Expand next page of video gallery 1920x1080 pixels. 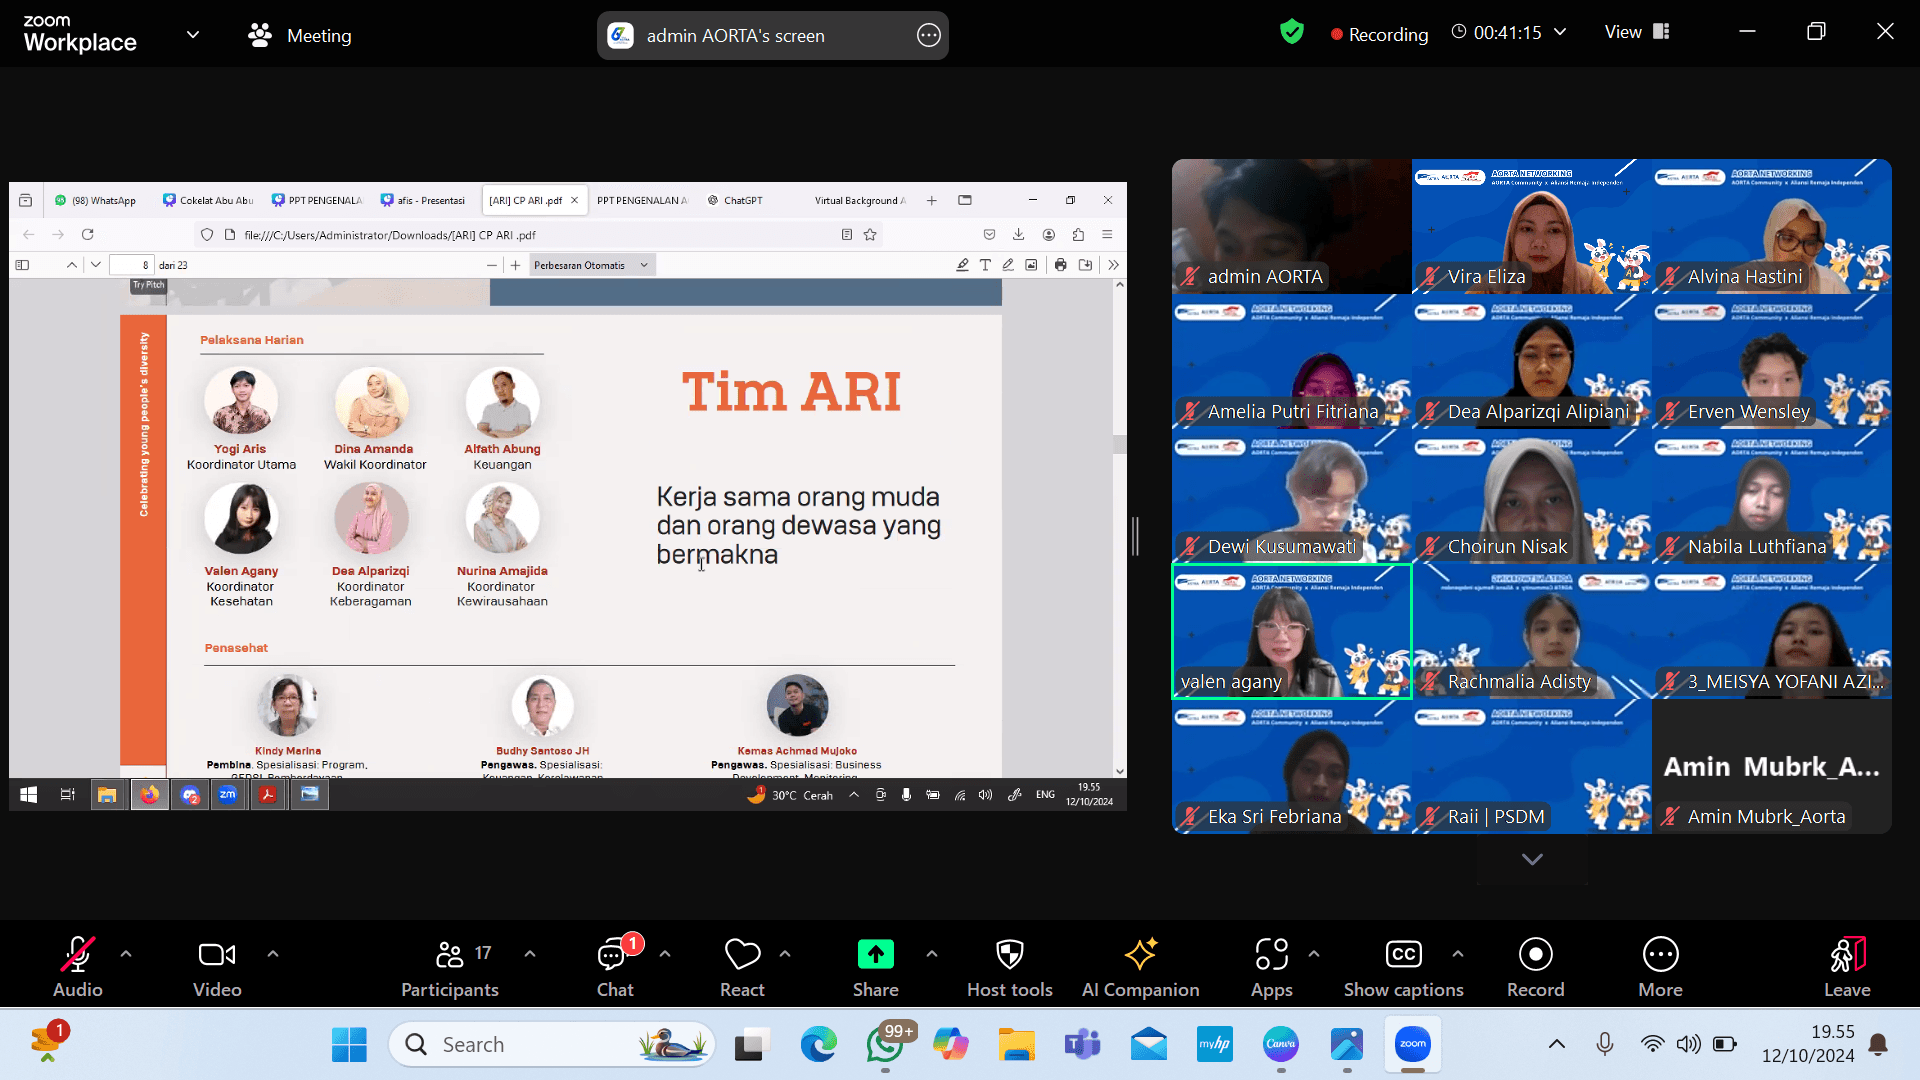[1531, 859]
